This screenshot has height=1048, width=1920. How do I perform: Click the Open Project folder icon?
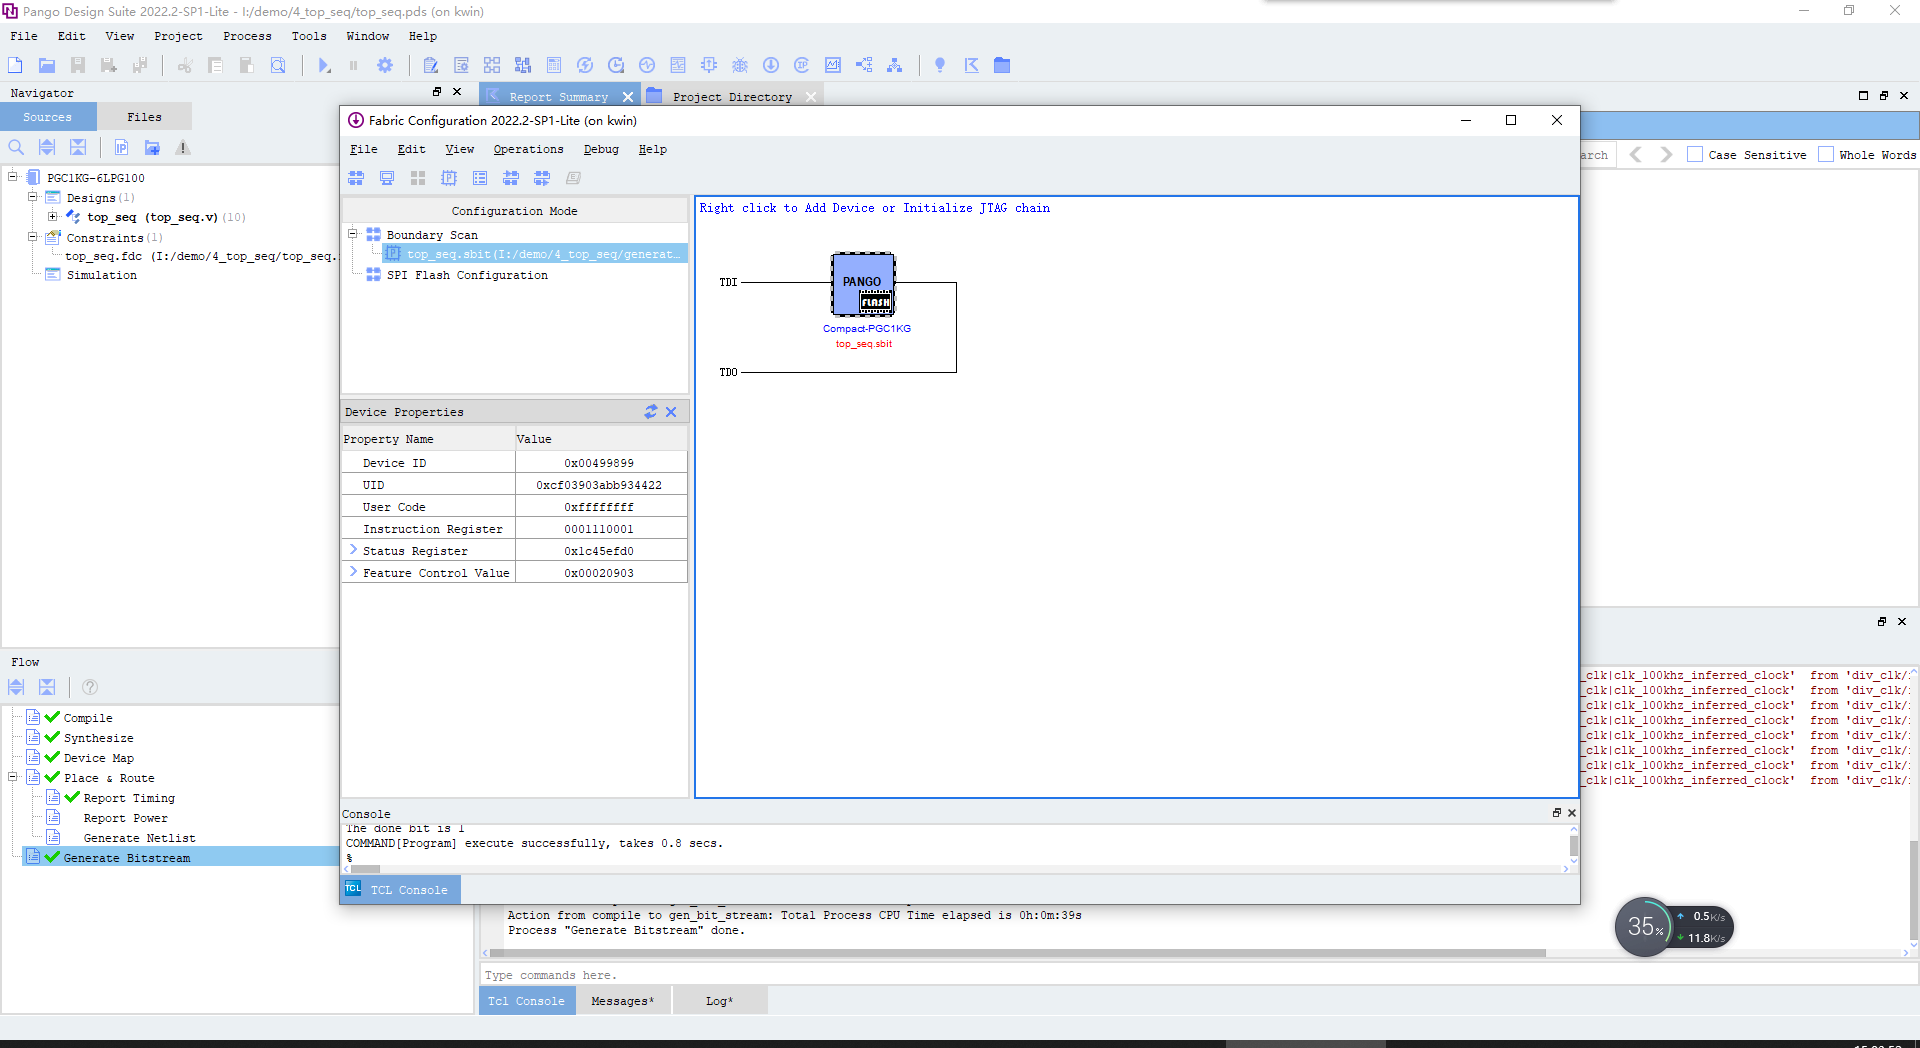[x=46, y=65]
